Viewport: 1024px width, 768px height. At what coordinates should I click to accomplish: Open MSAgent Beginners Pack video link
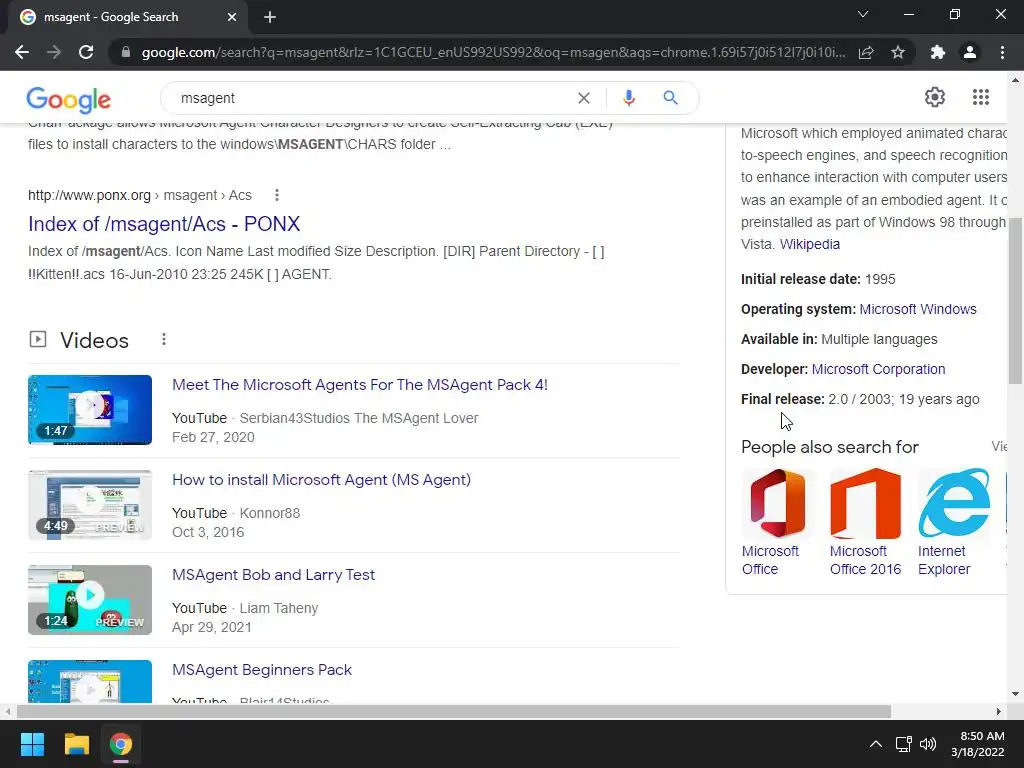coord(262,670)
